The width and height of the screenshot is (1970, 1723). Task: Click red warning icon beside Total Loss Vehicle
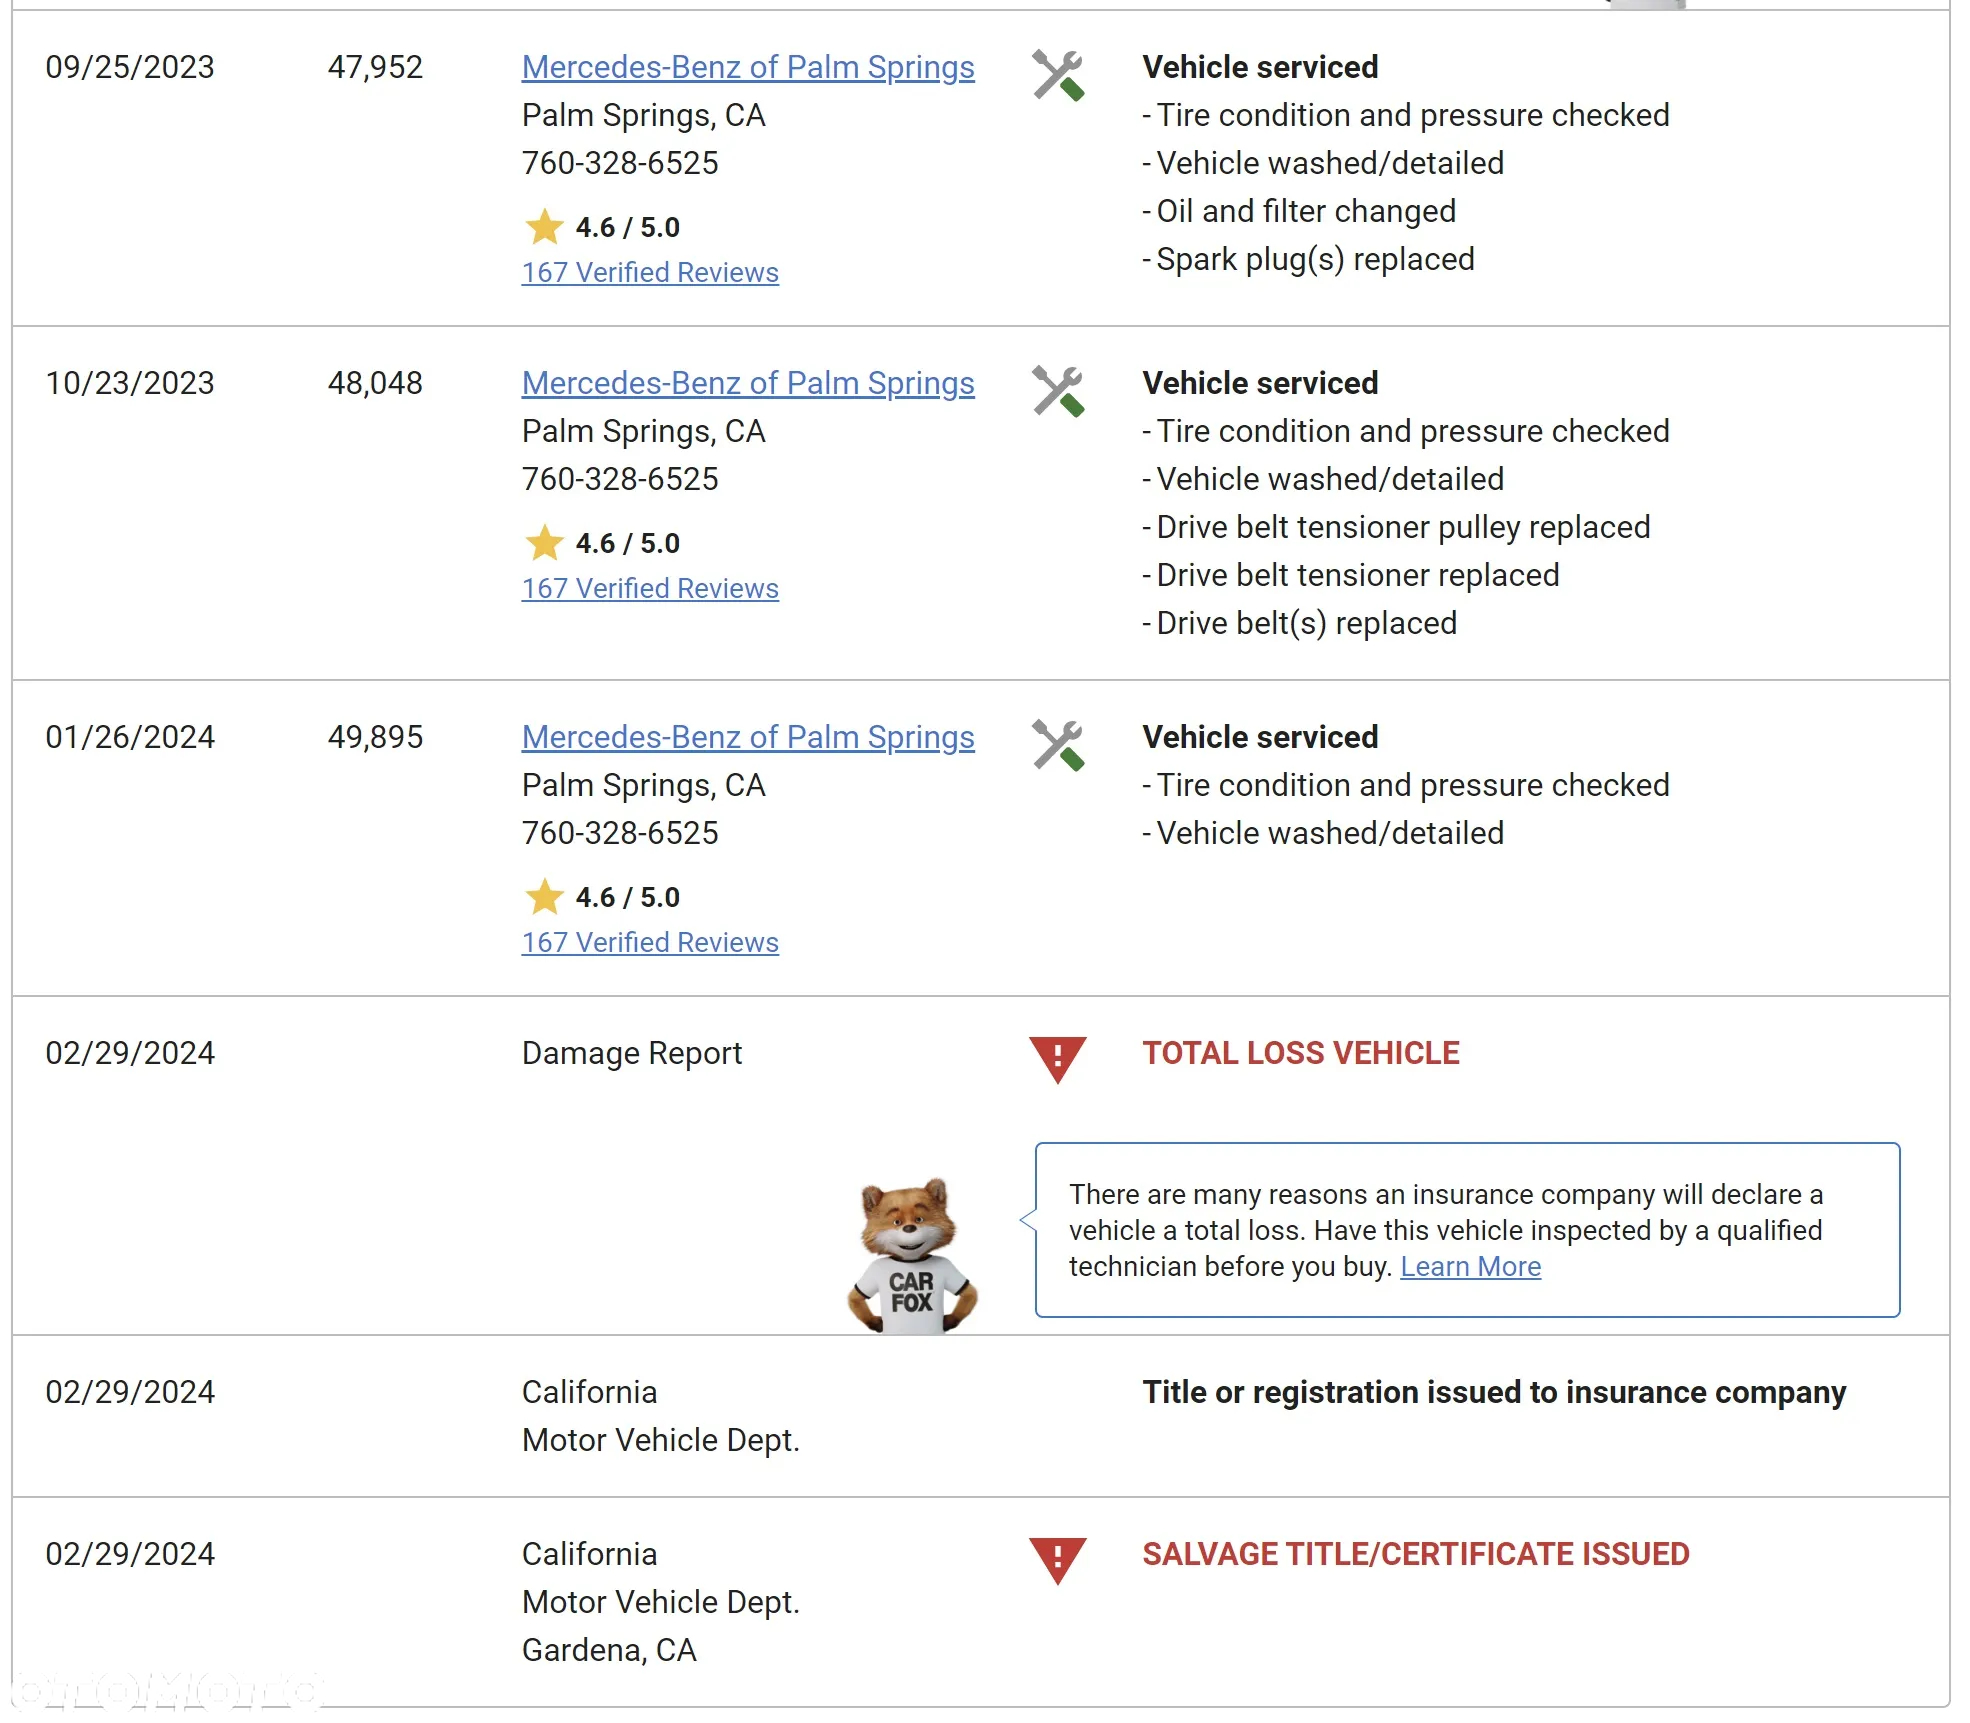coord(1058,1059)
